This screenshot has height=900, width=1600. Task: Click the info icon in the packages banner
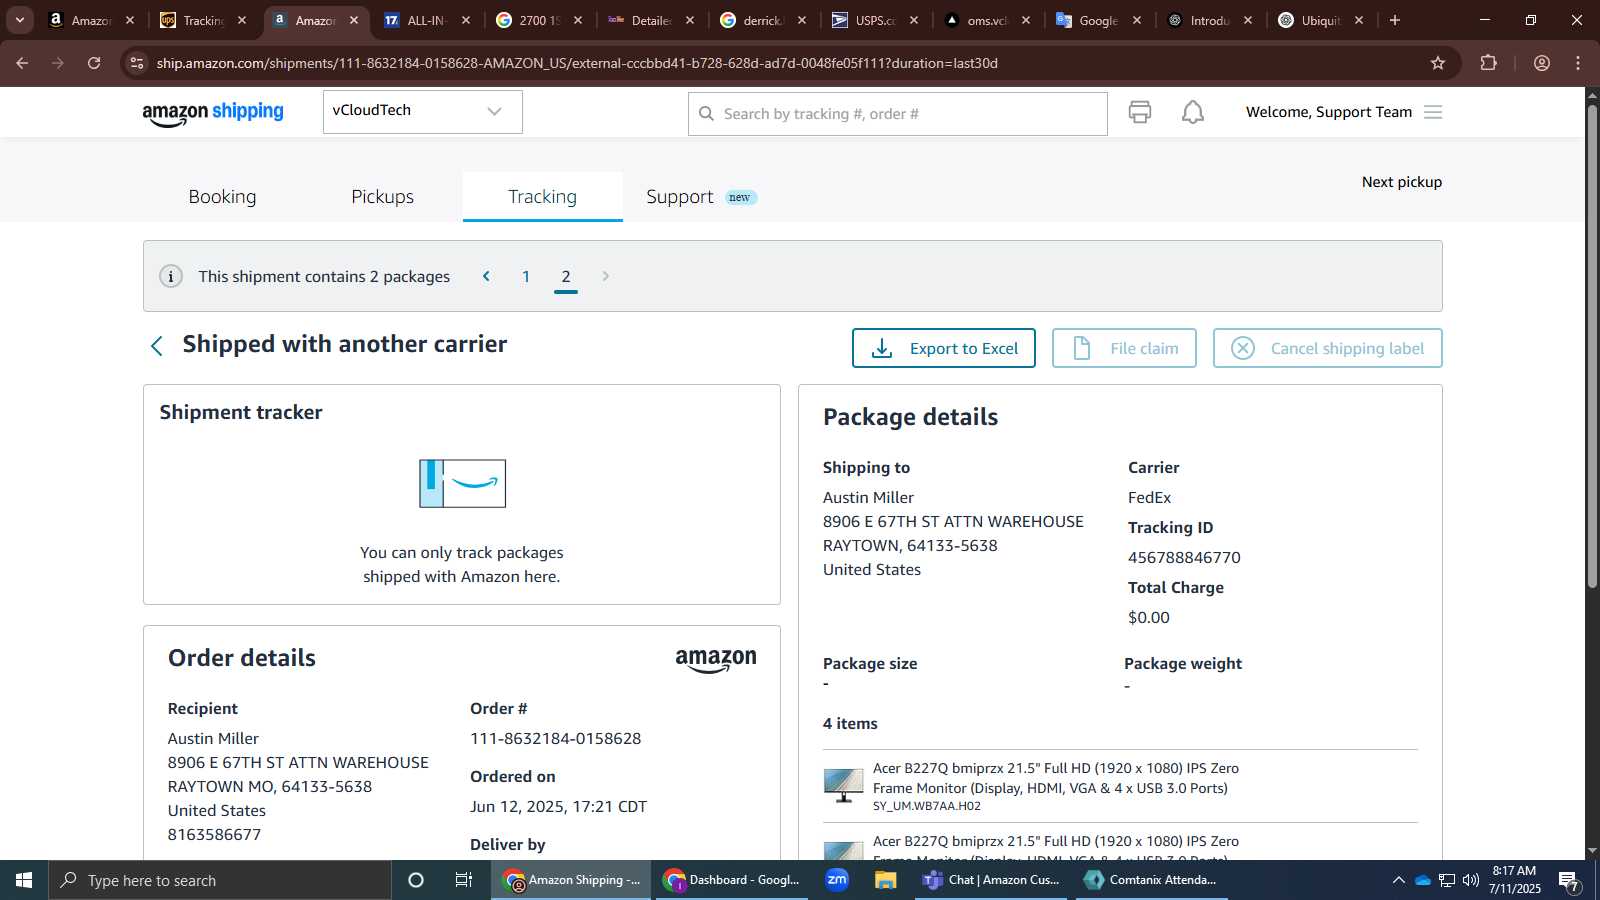(x=171, y=276)
